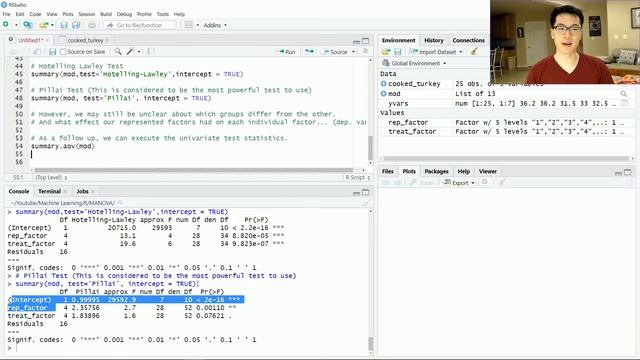Save the current document from main toolbar

[64, 25]
